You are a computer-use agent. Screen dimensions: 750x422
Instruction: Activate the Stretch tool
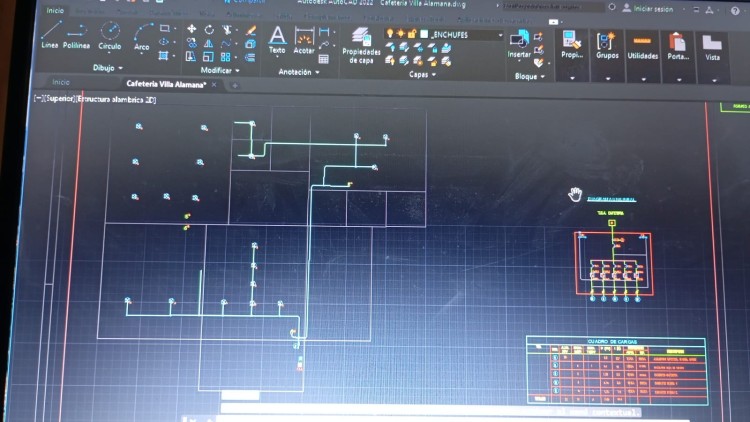click(191, 56)
